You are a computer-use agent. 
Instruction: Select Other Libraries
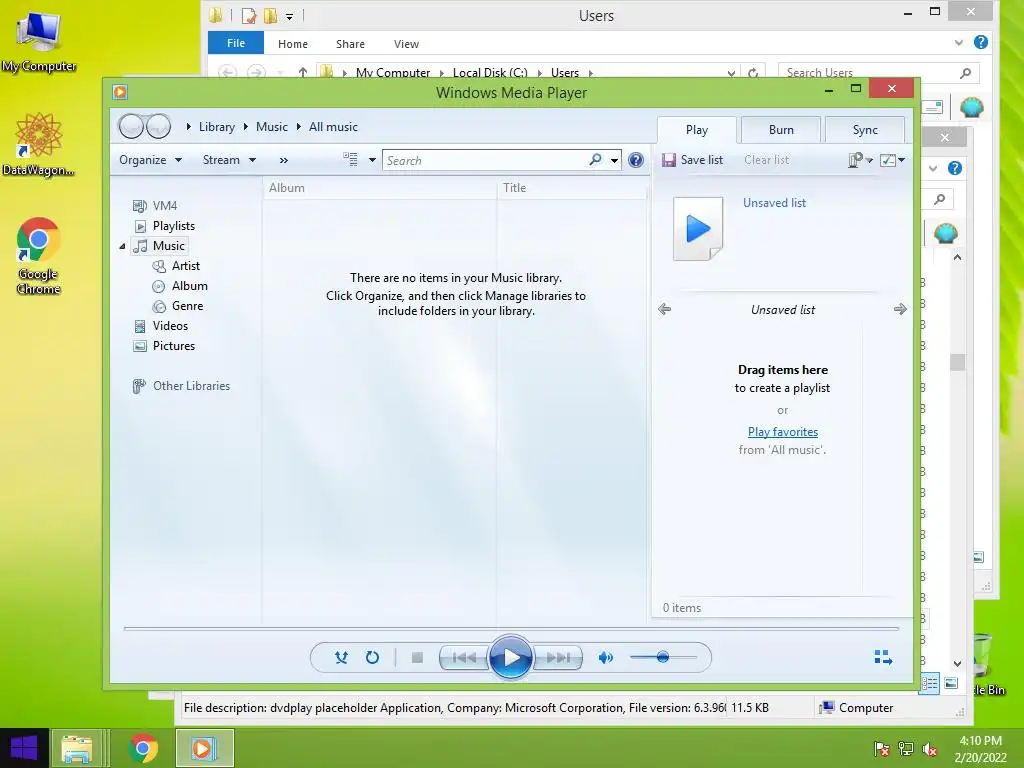pyautogui.click(x=182, y=386)
